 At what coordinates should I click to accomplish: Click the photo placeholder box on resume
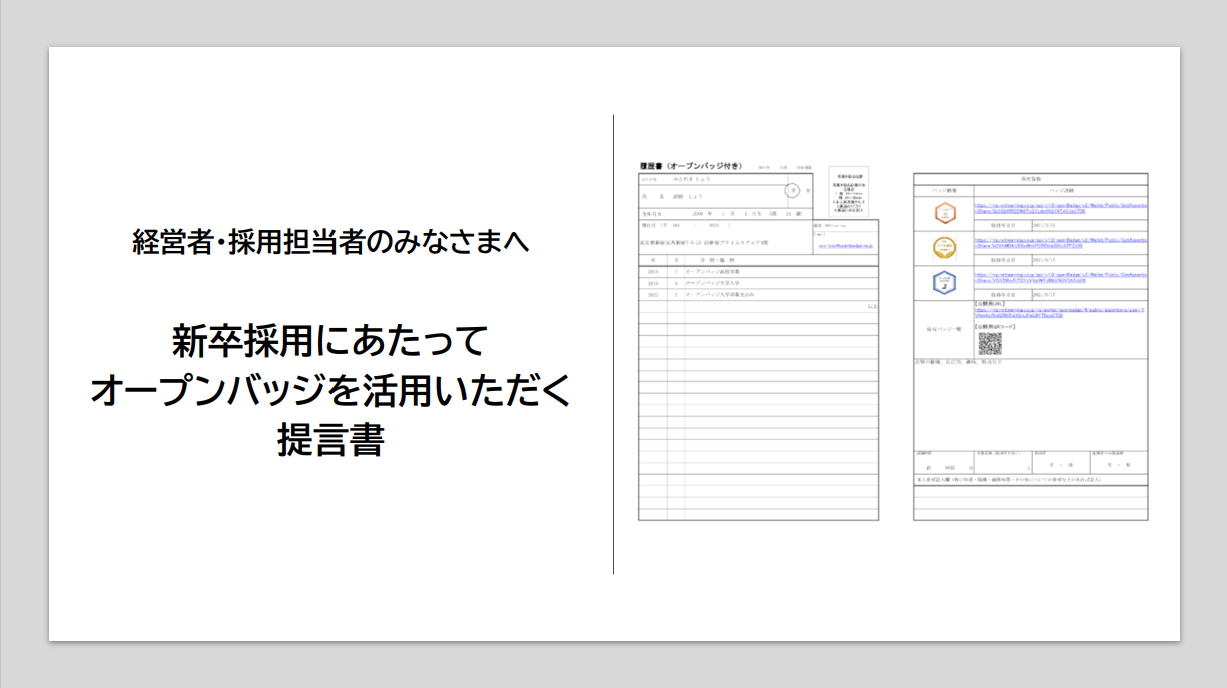[848, 191]
